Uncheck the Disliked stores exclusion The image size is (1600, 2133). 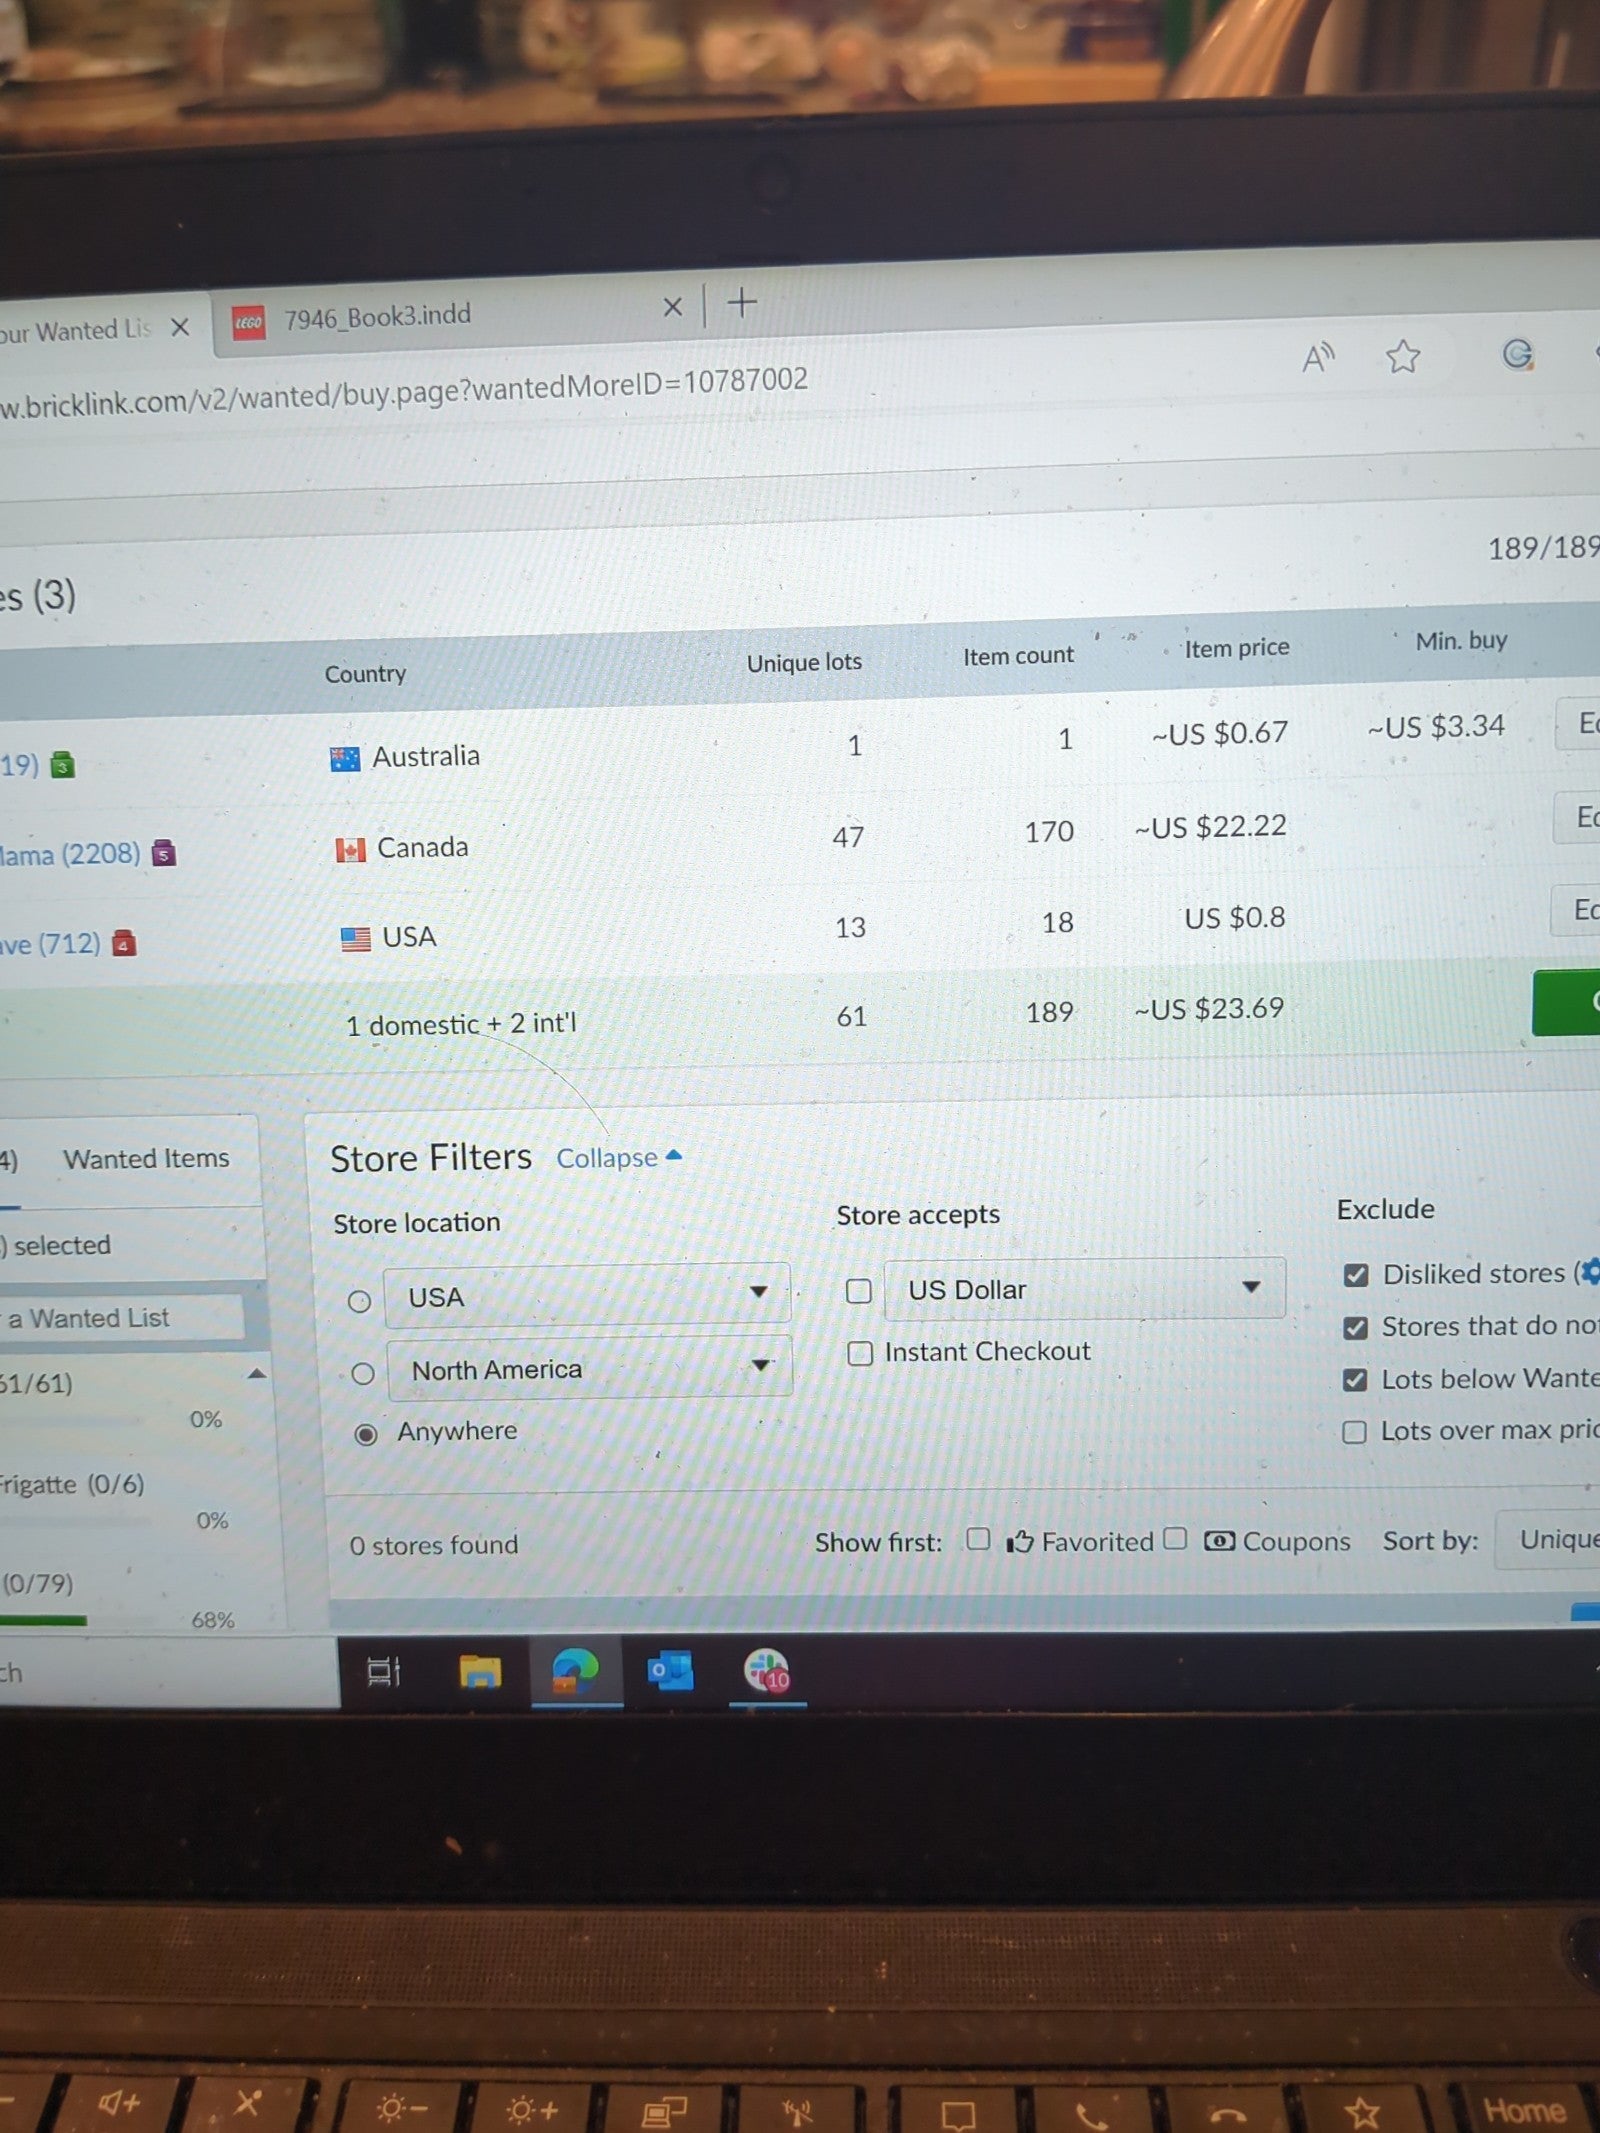[x=1355, y=1275]
